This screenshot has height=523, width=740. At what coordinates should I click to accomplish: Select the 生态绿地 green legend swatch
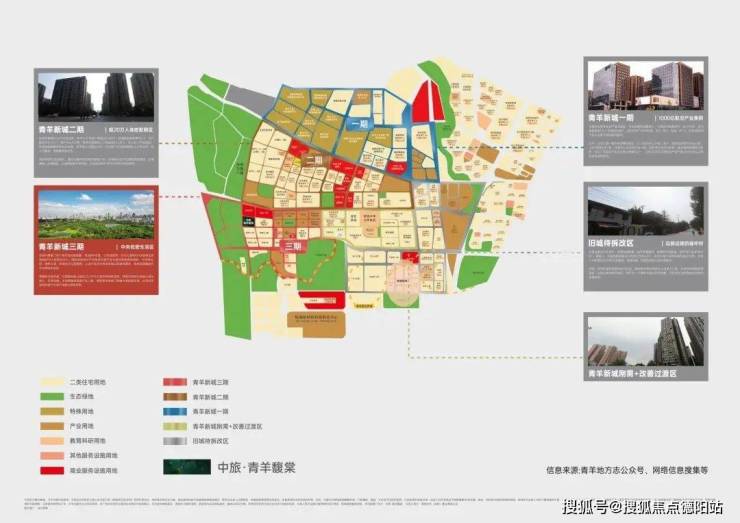click(52, 396)
